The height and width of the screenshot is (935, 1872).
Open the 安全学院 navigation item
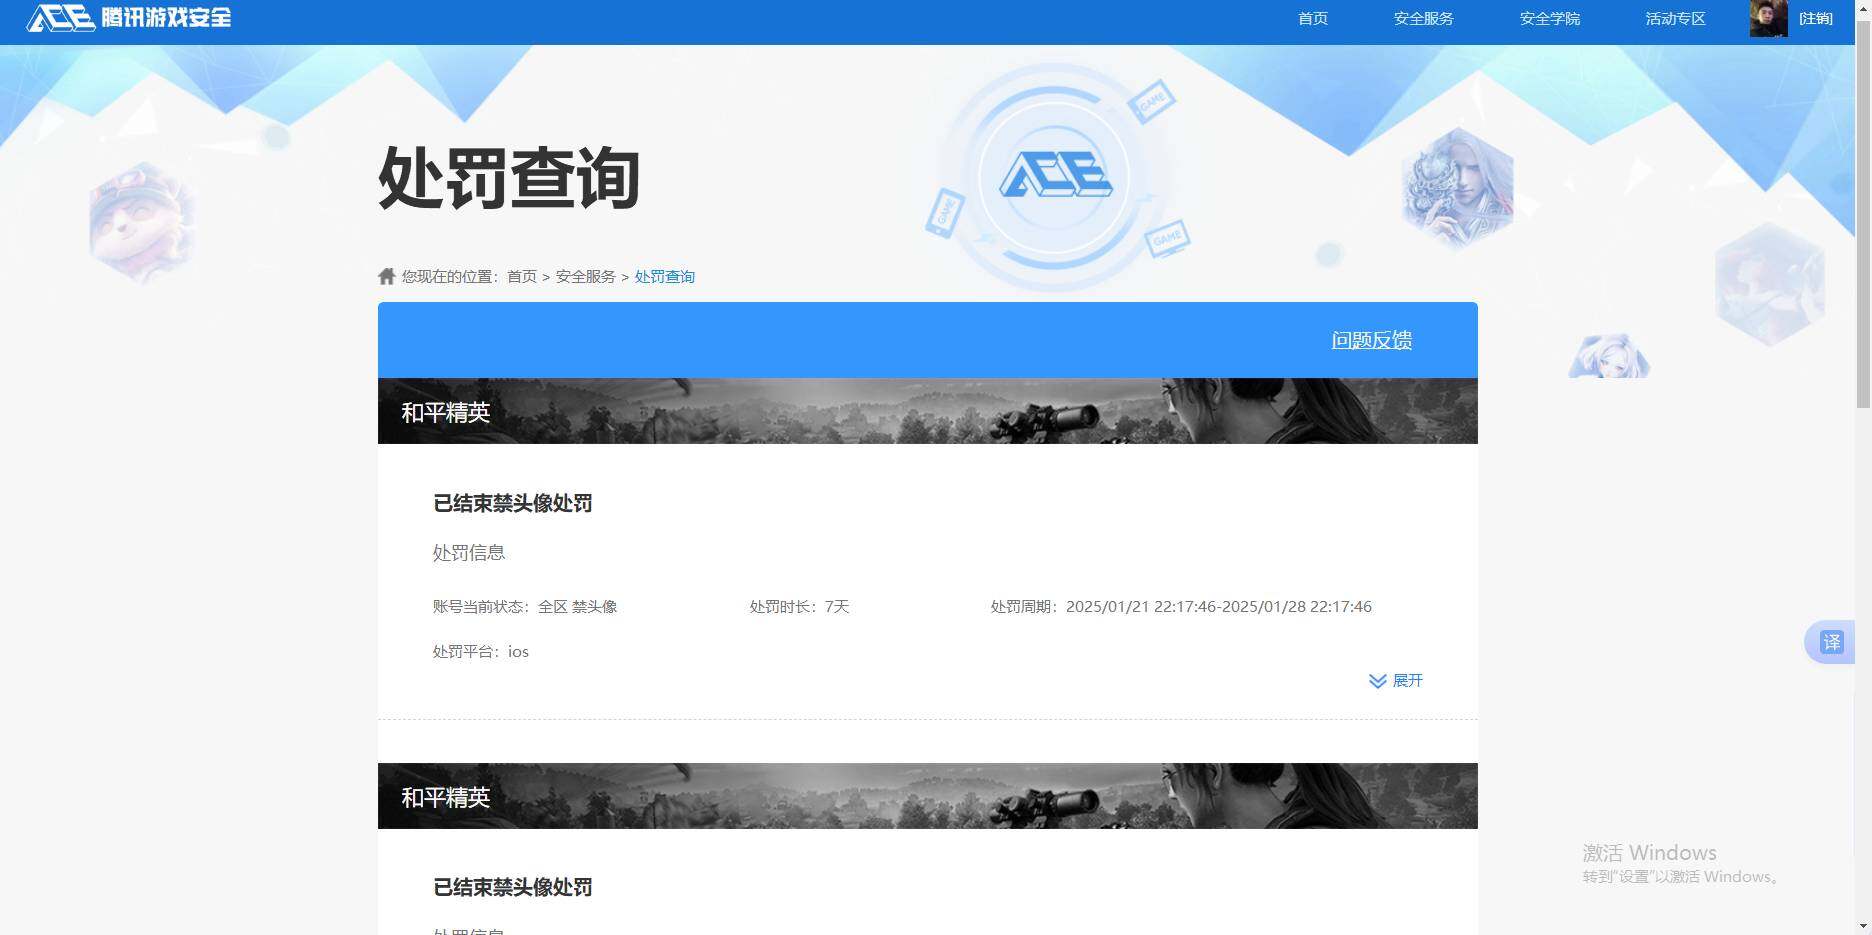coord(1548,18)
